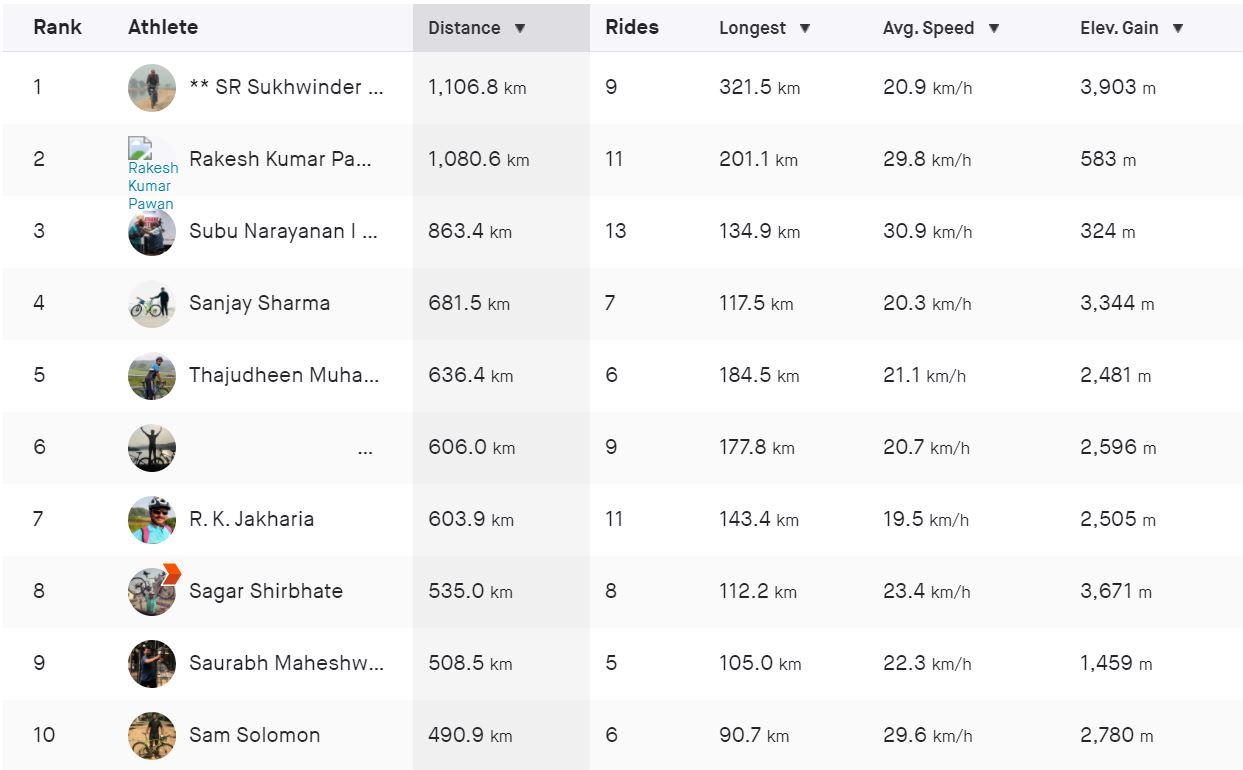Open the Thajudheen Muha... athlete link
The width and height of the screenshot is (1243, 770).
[284, 375]
